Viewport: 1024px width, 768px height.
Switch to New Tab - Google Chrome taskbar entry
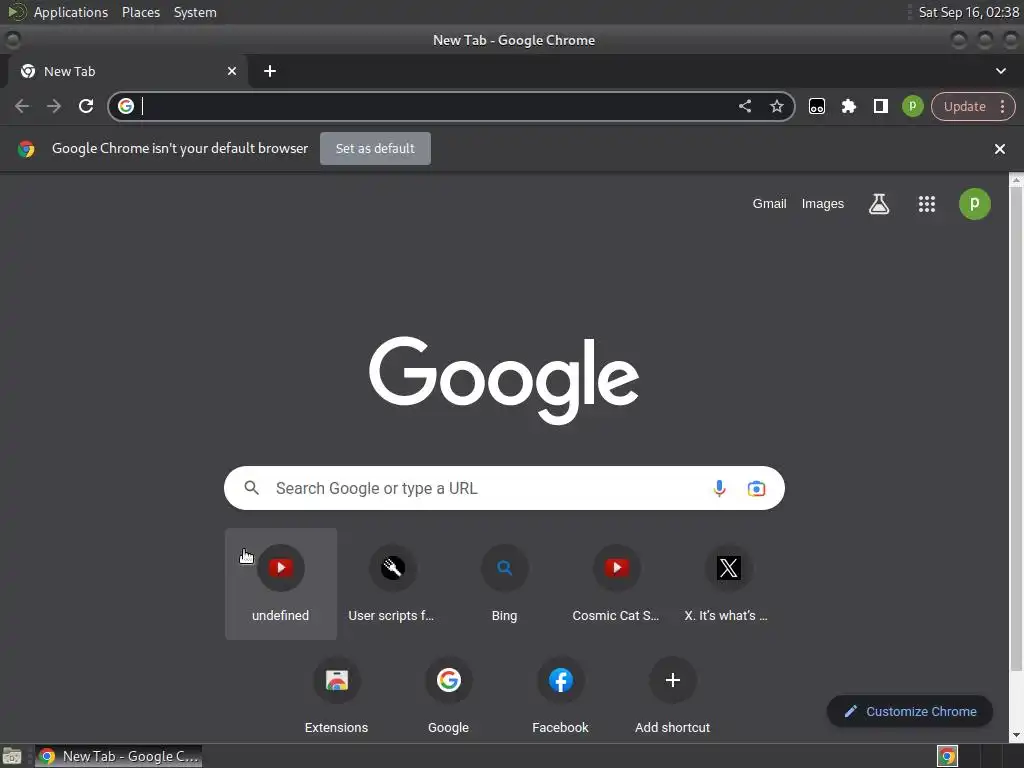[118, 756]
